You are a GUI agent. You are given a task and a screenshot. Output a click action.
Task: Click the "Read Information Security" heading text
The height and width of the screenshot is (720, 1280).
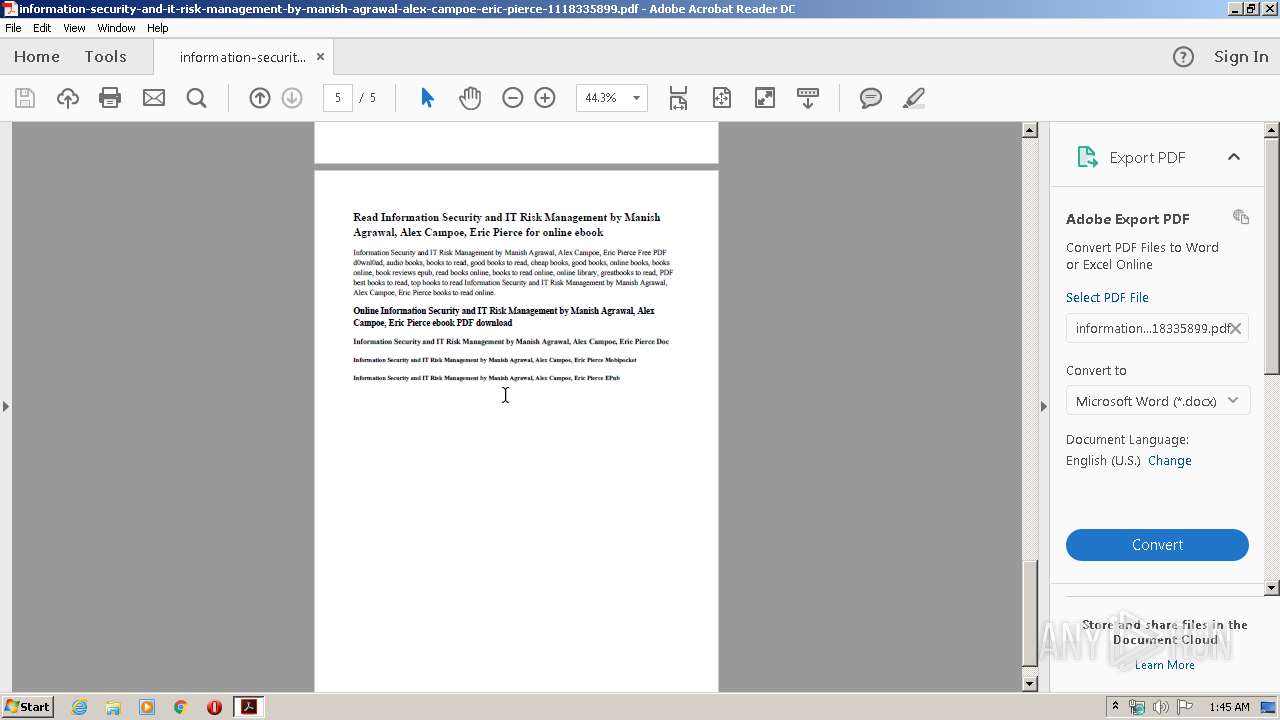[506, 224]
